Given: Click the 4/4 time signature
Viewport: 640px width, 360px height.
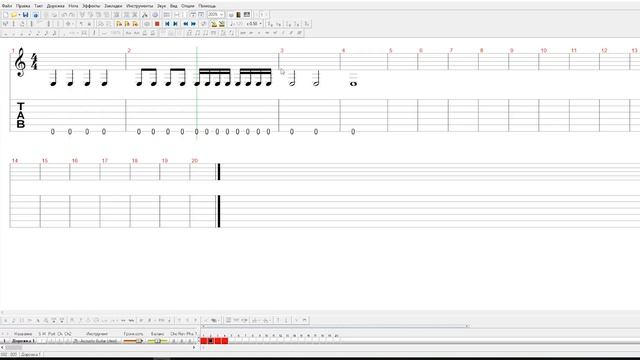Looking at the screenshot, I should [x=34, y=62].
